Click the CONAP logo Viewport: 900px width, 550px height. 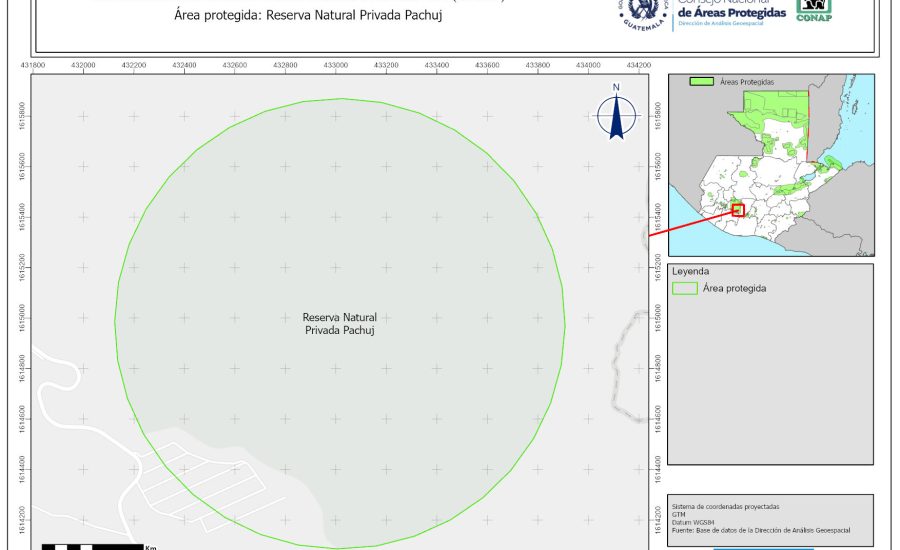click(x=814, y=10)
